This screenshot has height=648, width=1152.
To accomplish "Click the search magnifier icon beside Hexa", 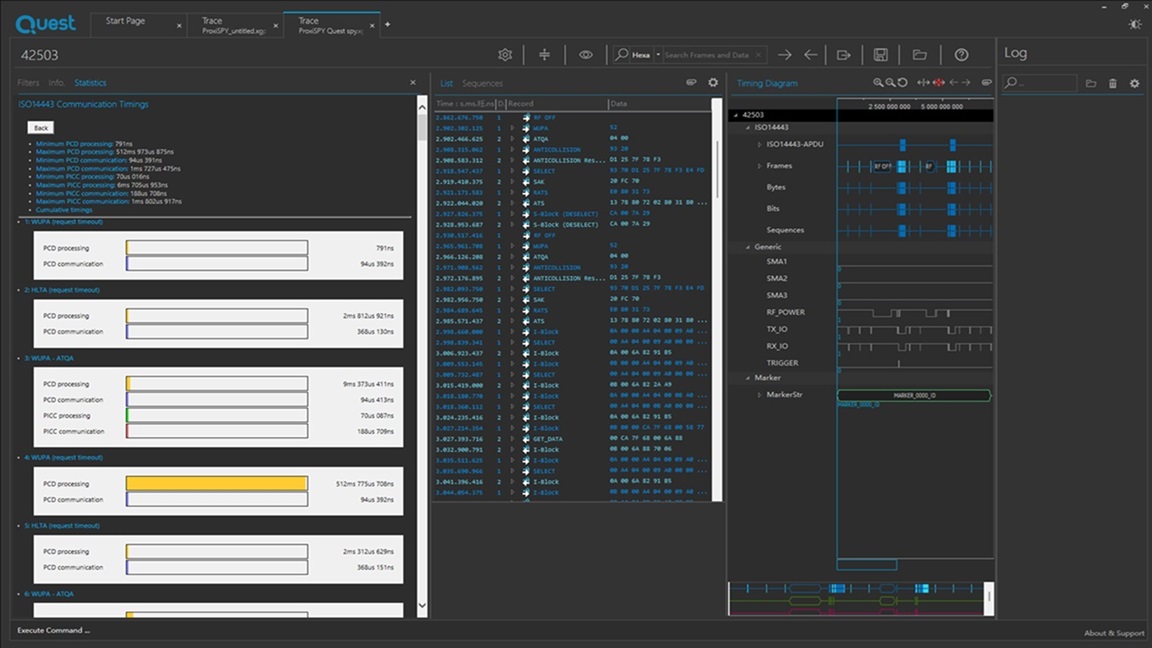I will pos(622,54).
